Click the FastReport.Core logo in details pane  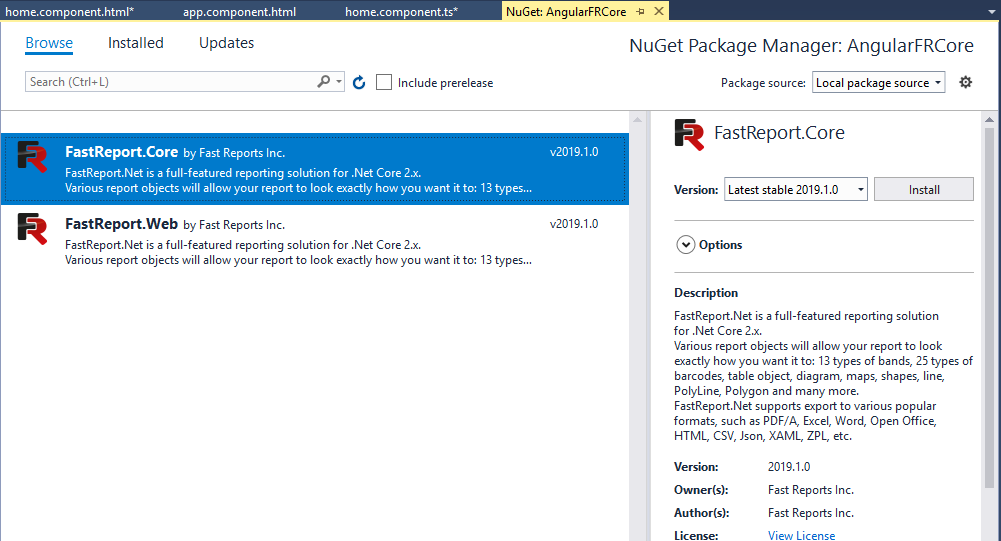point(689,134)
